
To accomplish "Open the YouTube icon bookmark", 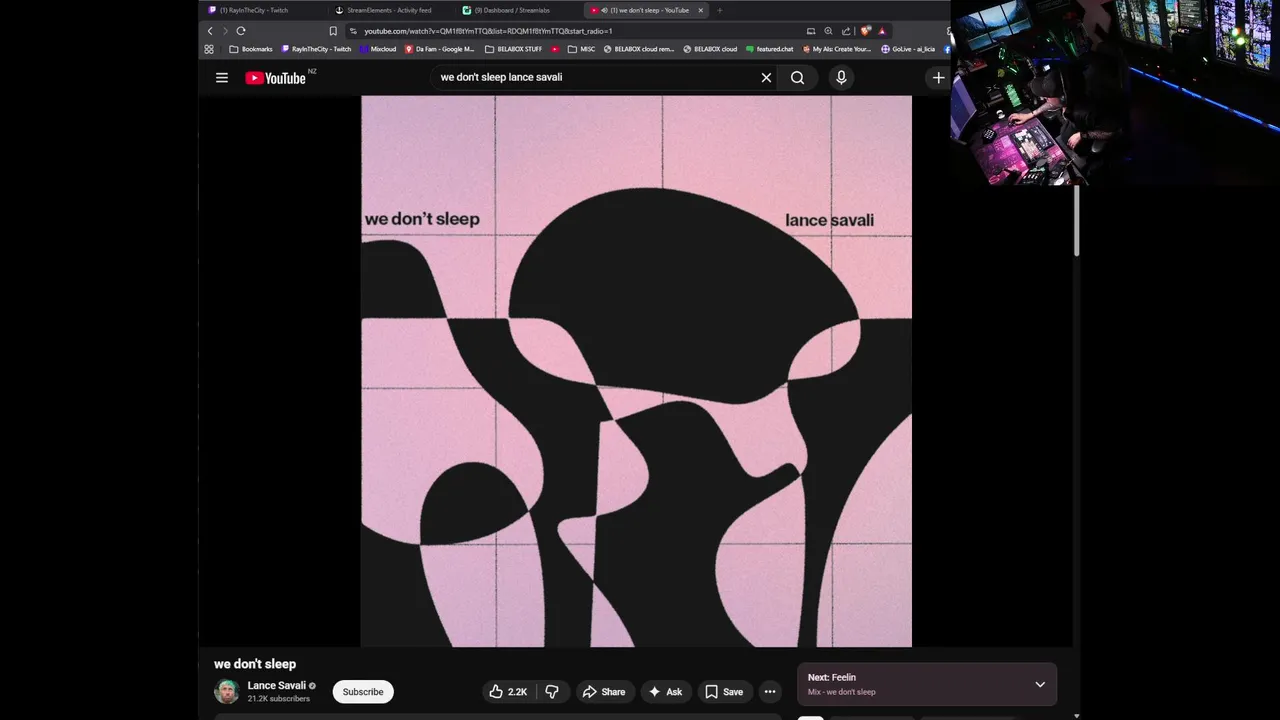I will [x=556, y=49].
